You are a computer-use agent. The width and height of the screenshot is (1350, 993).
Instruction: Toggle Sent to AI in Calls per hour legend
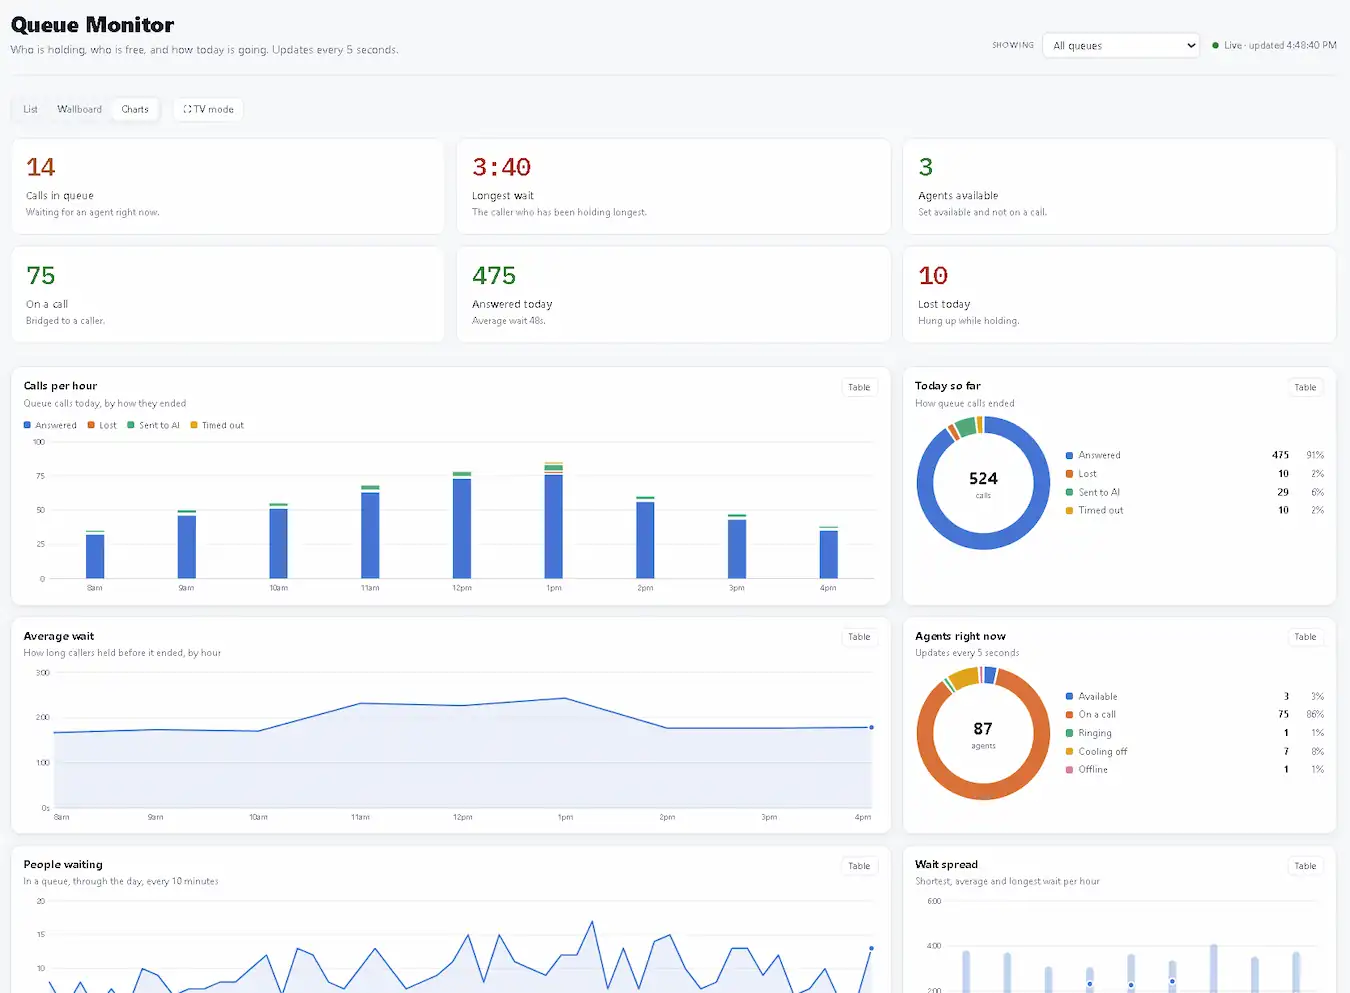click(154, 425)
